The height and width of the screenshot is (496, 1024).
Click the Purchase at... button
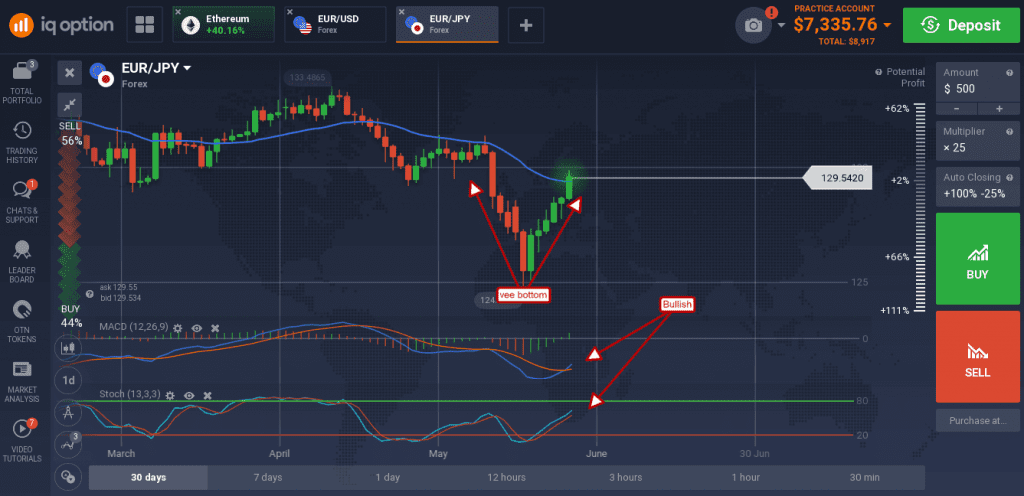pyautogui.click(x=978, y=420)
